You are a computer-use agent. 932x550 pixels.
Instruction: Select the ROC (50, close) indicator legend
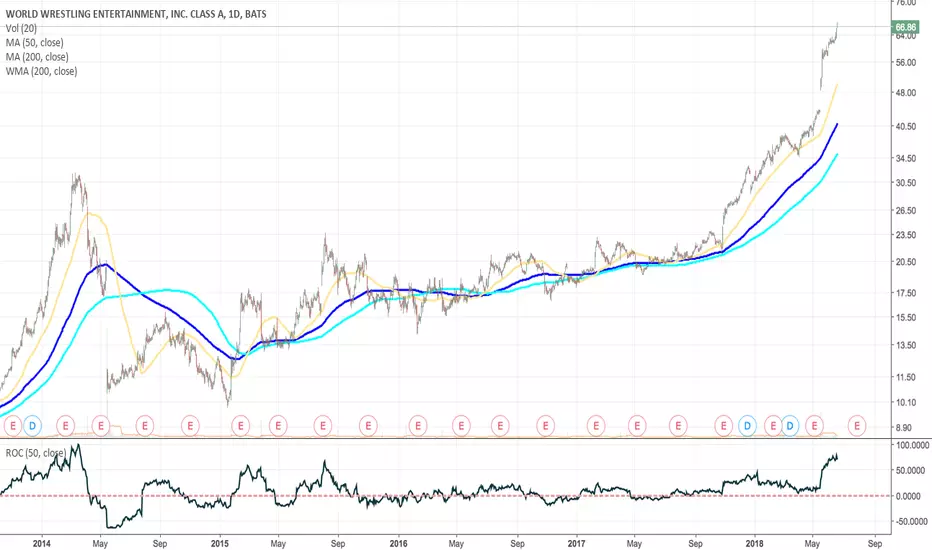pos(35,453)
